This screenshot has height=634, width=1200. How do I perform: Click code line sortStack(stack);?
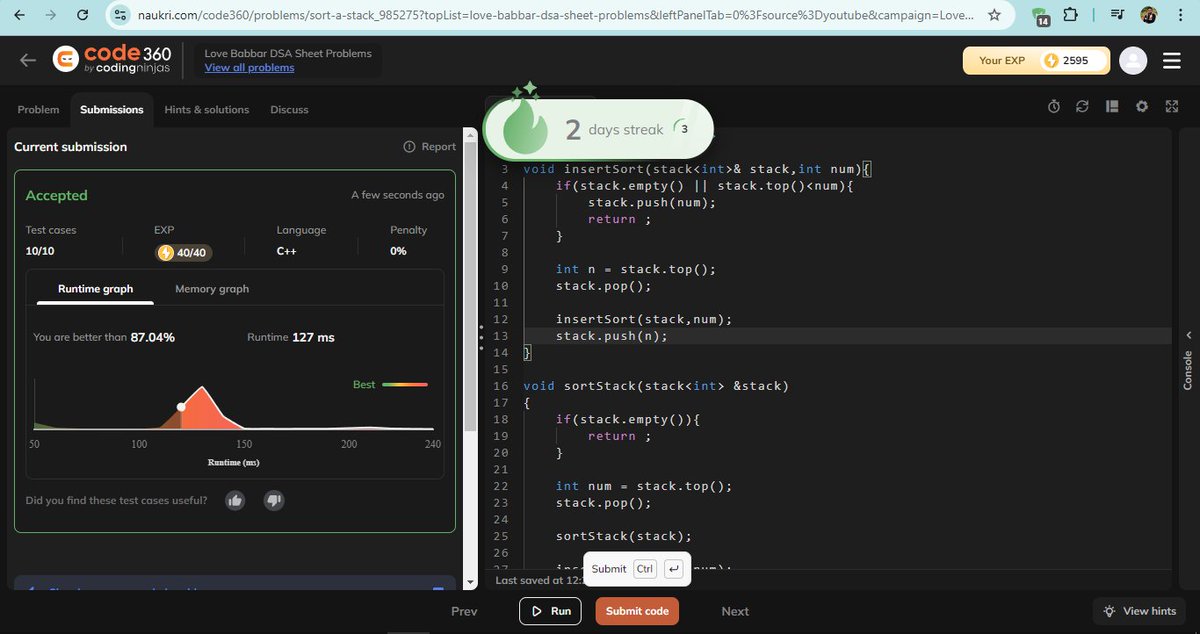624,536
